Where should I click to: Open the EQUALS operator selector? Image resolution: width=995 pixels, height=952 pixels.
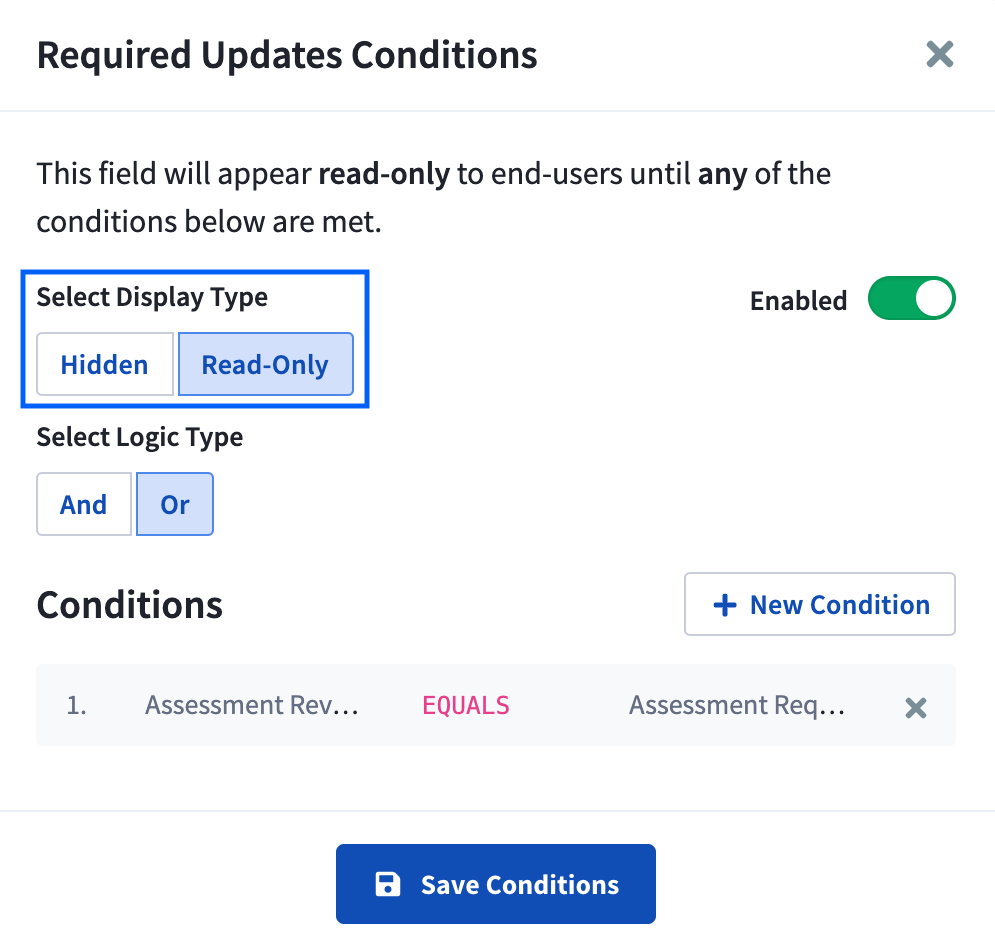coord(465,705)
